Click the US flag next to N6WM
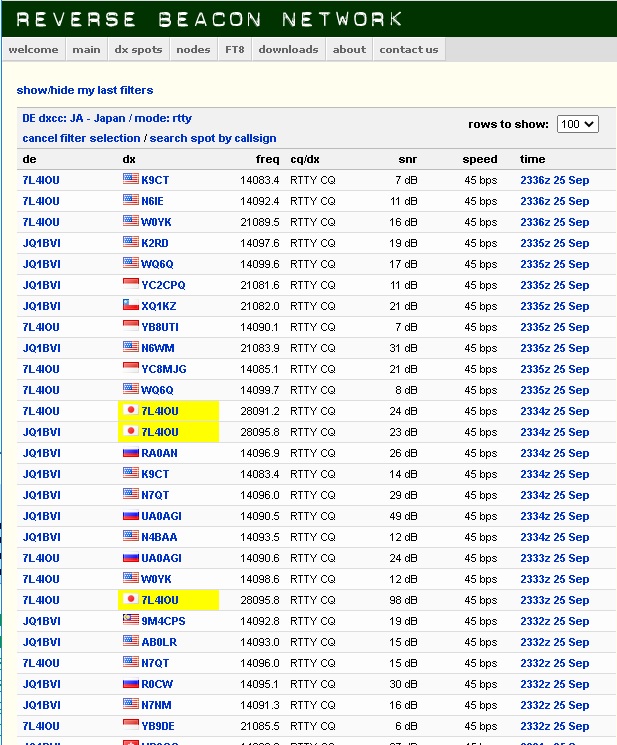 tap(131, 346)
